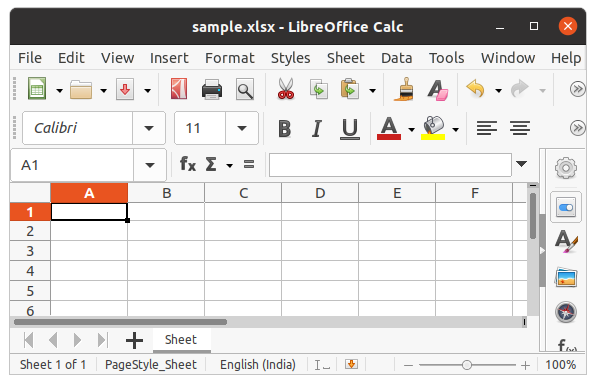This screenshot has width=596, height=384.
Task: Open font color palette dropdown
Action: tap(411, 130)
